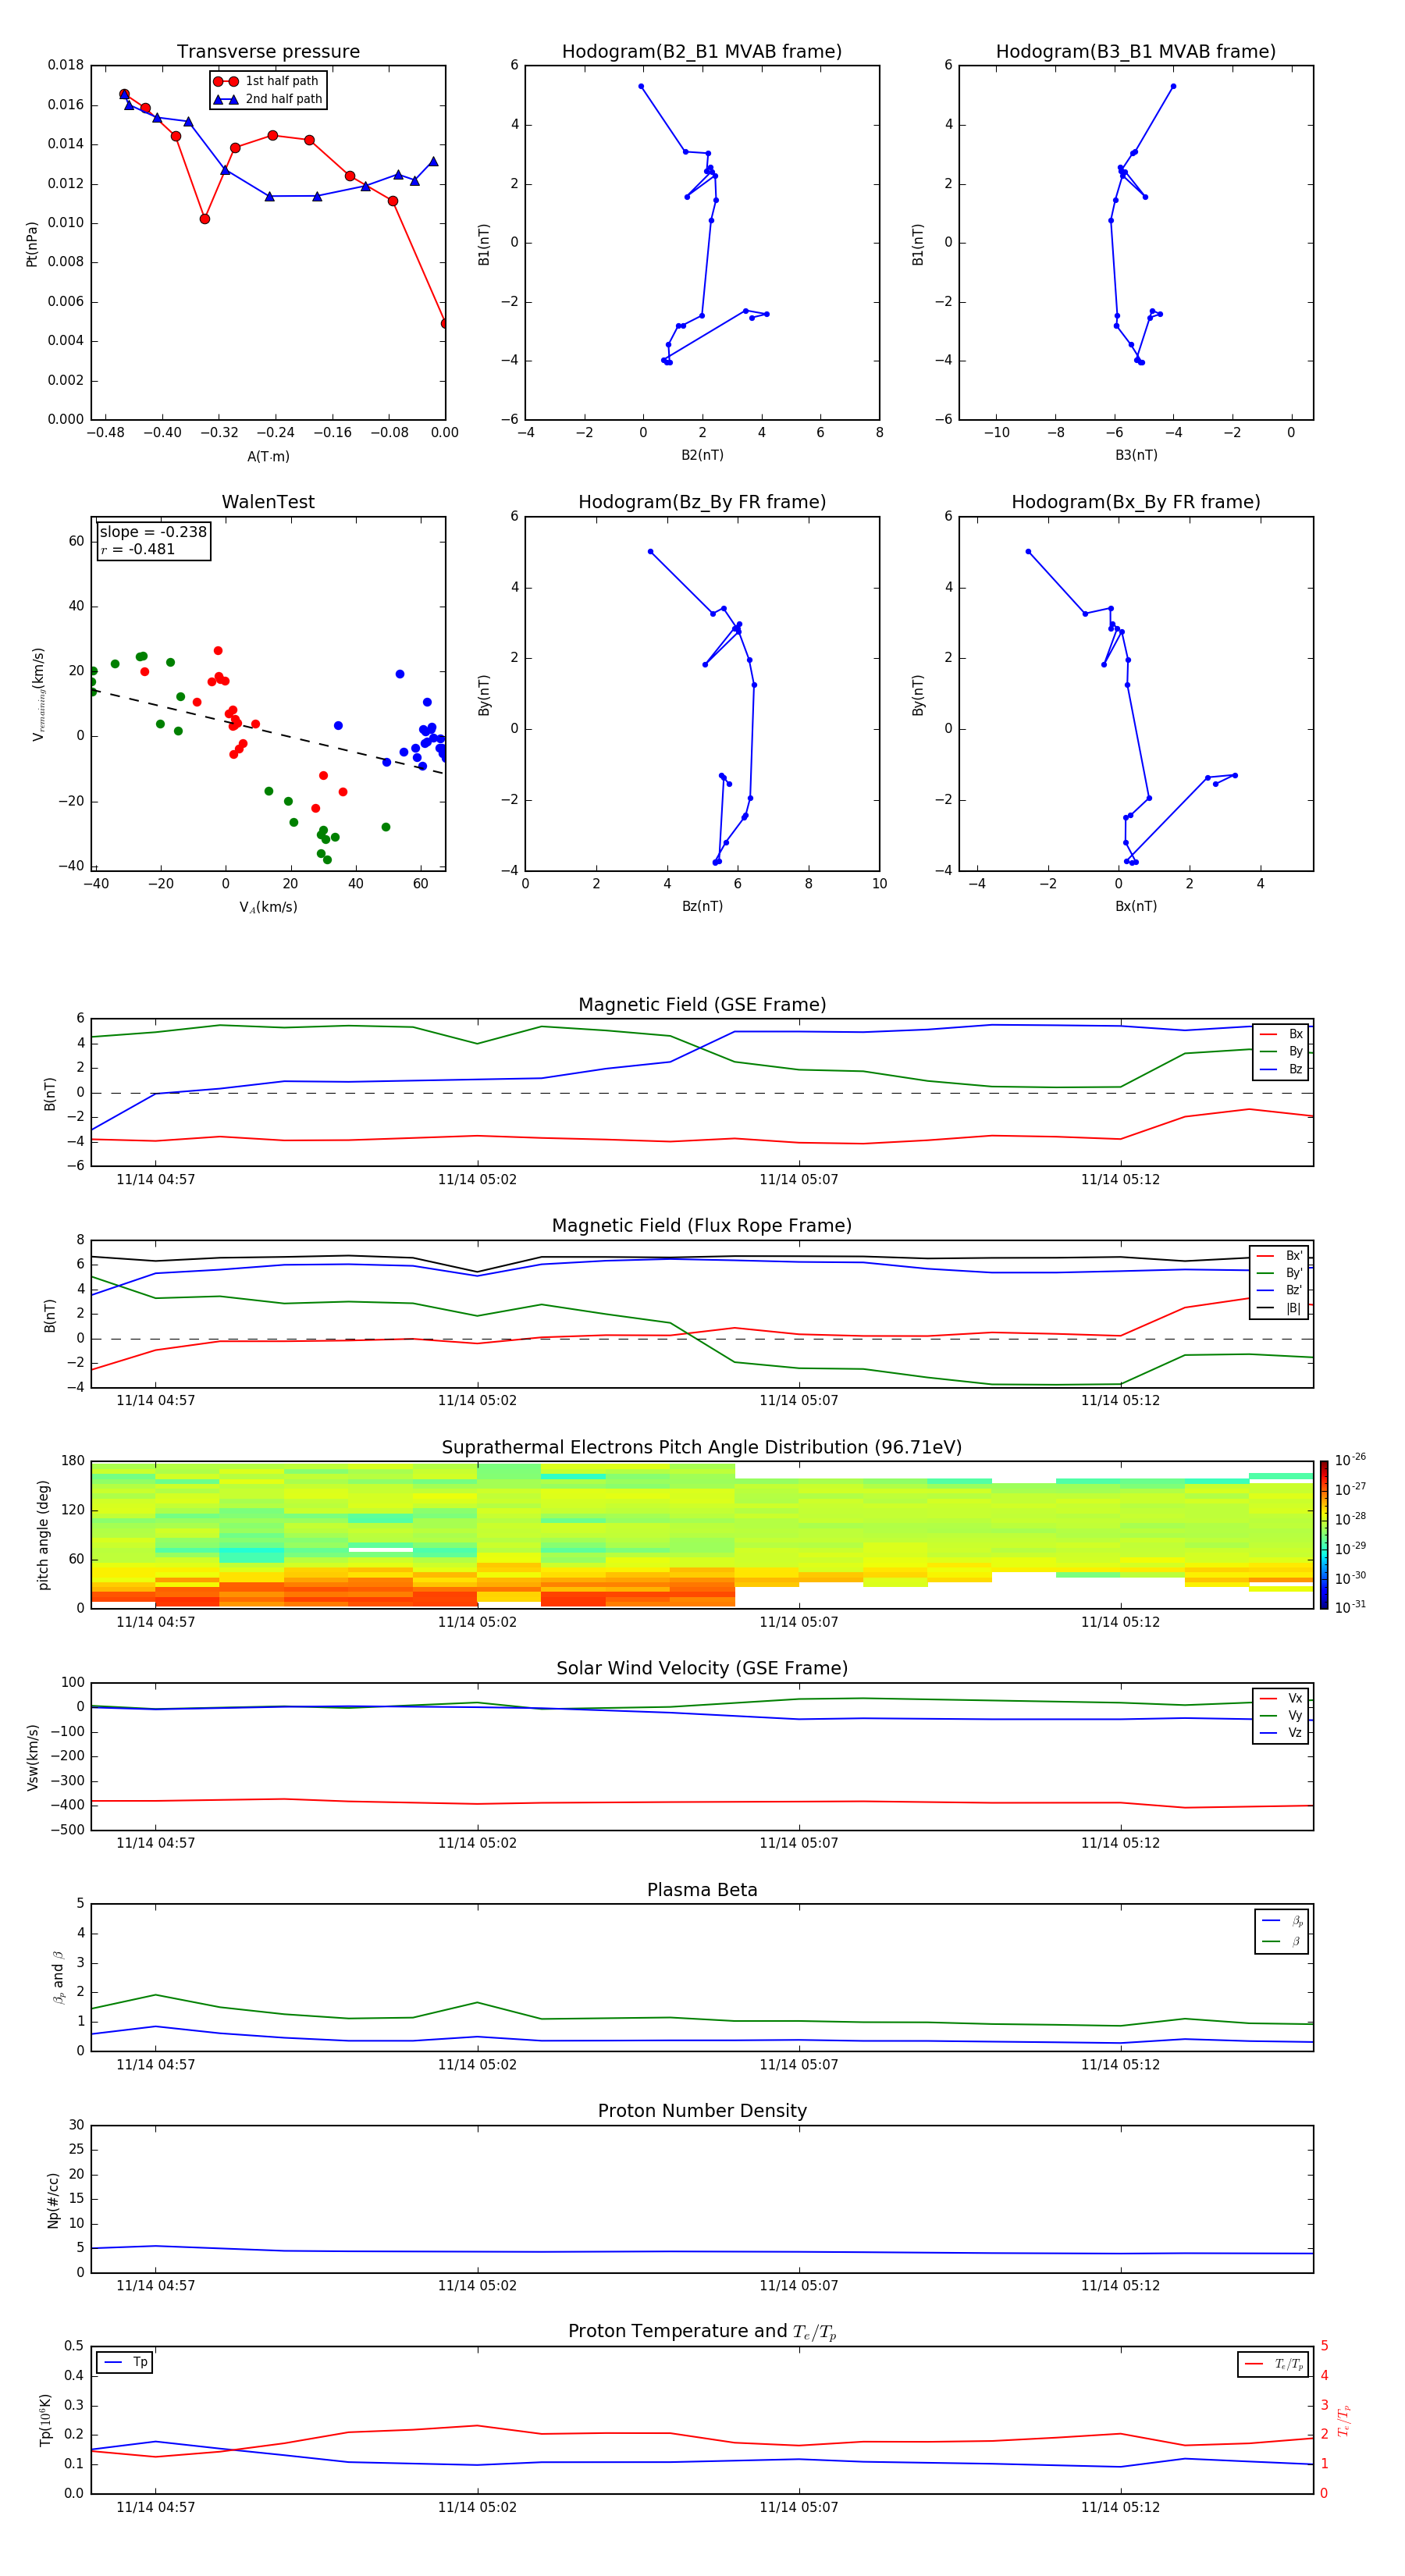Click the 10^-26 colorbar tick label

1350,1460
